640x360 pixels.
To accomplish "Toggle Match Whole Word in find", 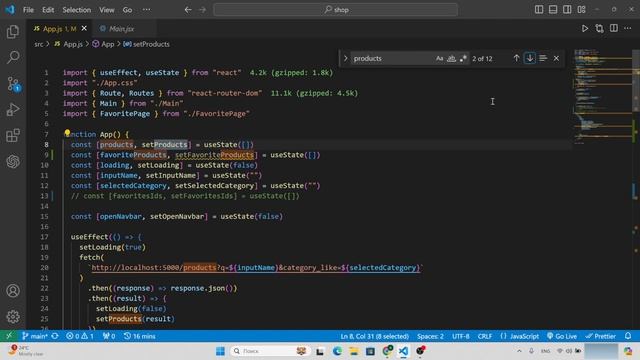I will click(x=451, y=58).
